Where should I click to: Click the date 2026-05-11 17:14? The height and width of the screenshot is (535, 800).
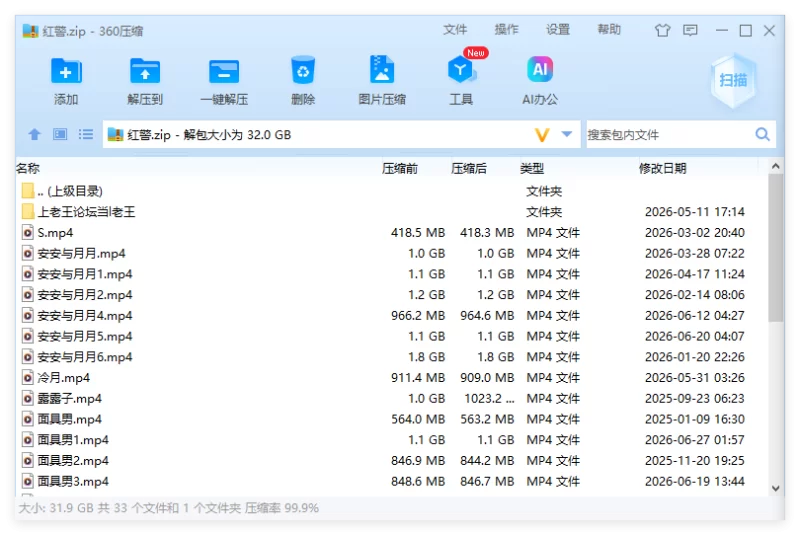pyautogui.click(x=694, y=212)
